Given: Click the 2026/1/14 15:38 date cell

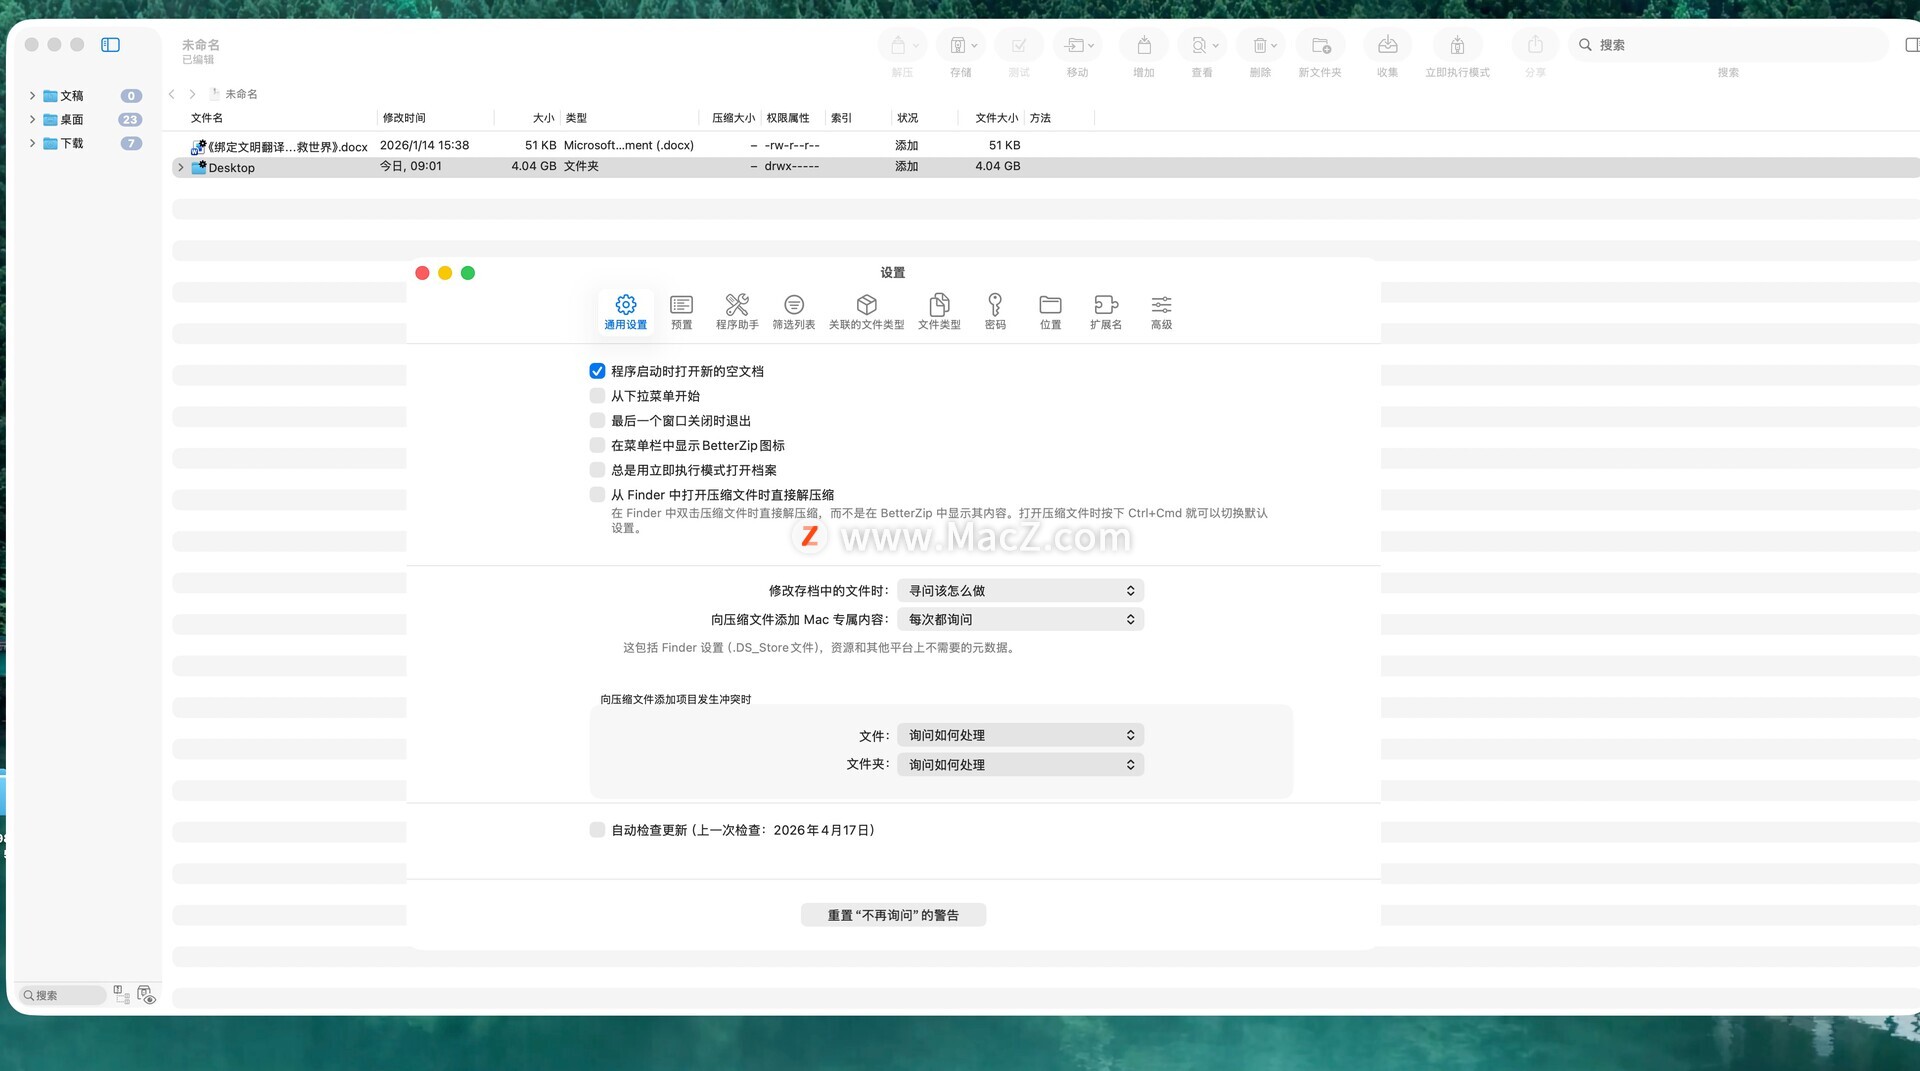Looking at the screenshot, I should [x=424, y=145].
